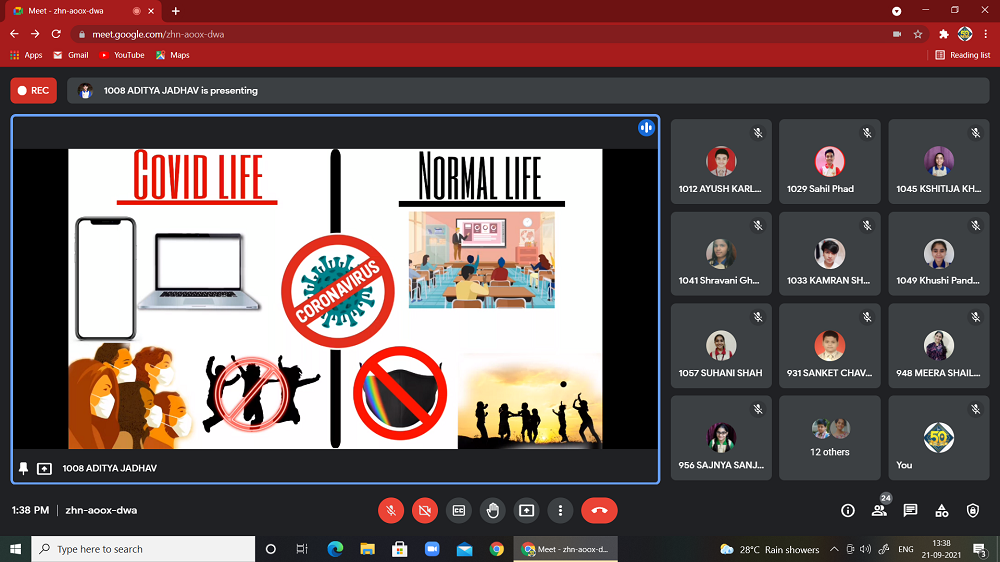The image size is (1000, 562).
Task: Open the Activities panel
Action: click(x=942, y=510)
